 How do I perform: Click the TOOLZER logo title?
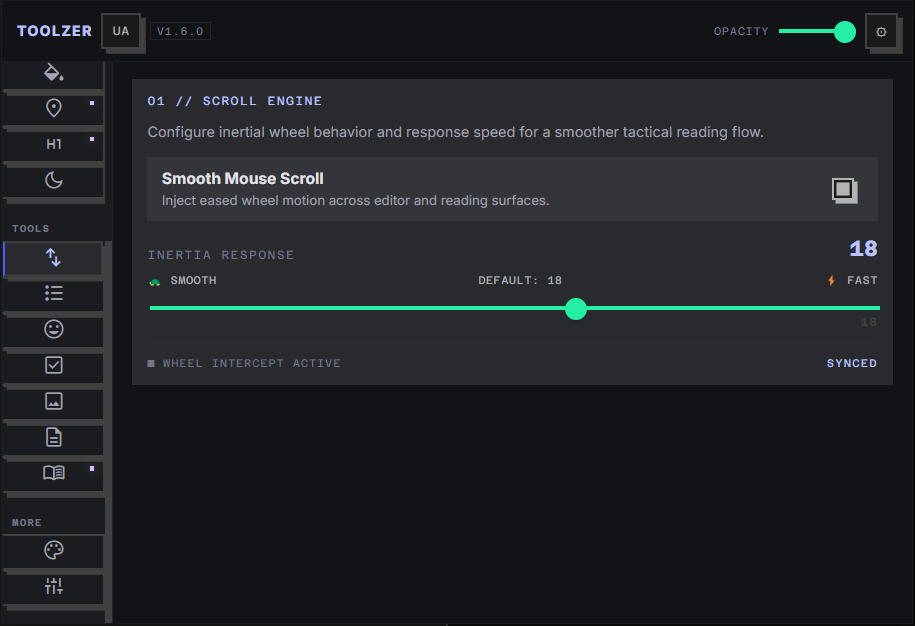pos(54,31)
